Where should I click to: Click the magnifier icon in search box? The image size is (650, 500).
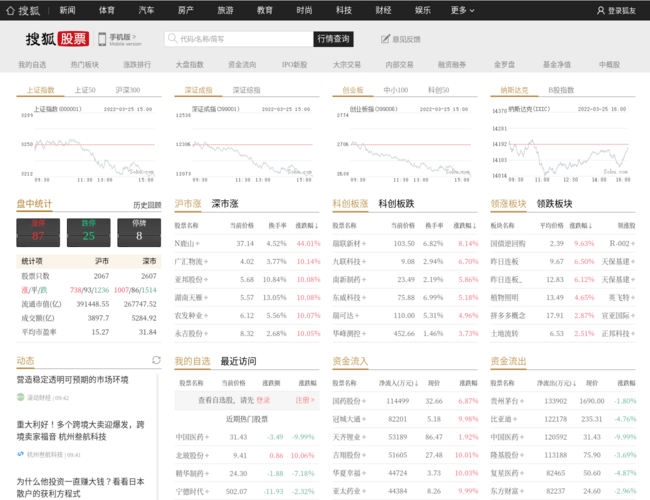171,39
